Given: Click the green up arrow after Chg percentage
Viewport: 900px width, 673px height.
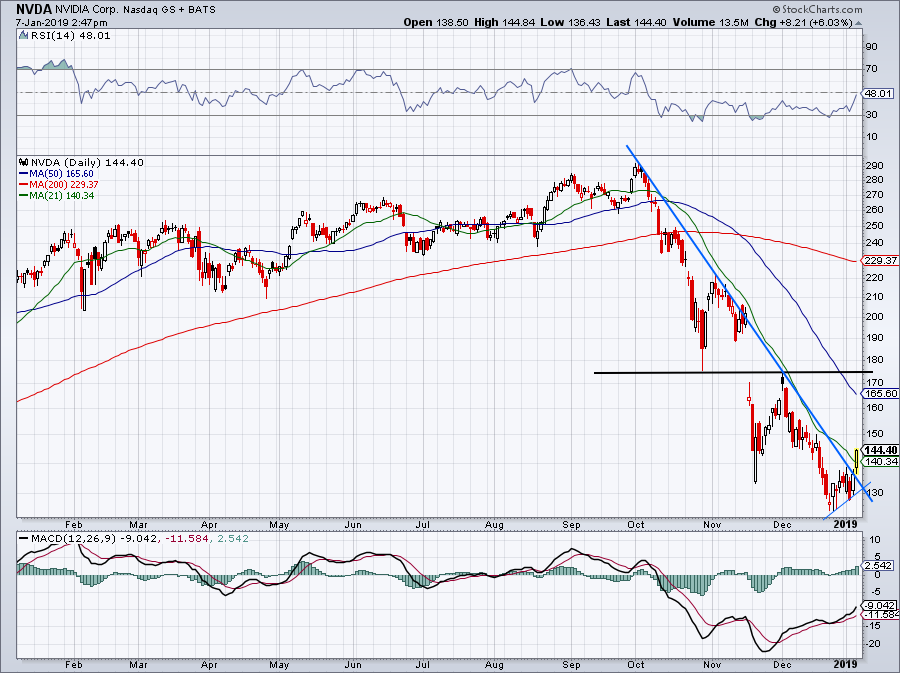Looking at the screenshot, I should click(859, 23).
